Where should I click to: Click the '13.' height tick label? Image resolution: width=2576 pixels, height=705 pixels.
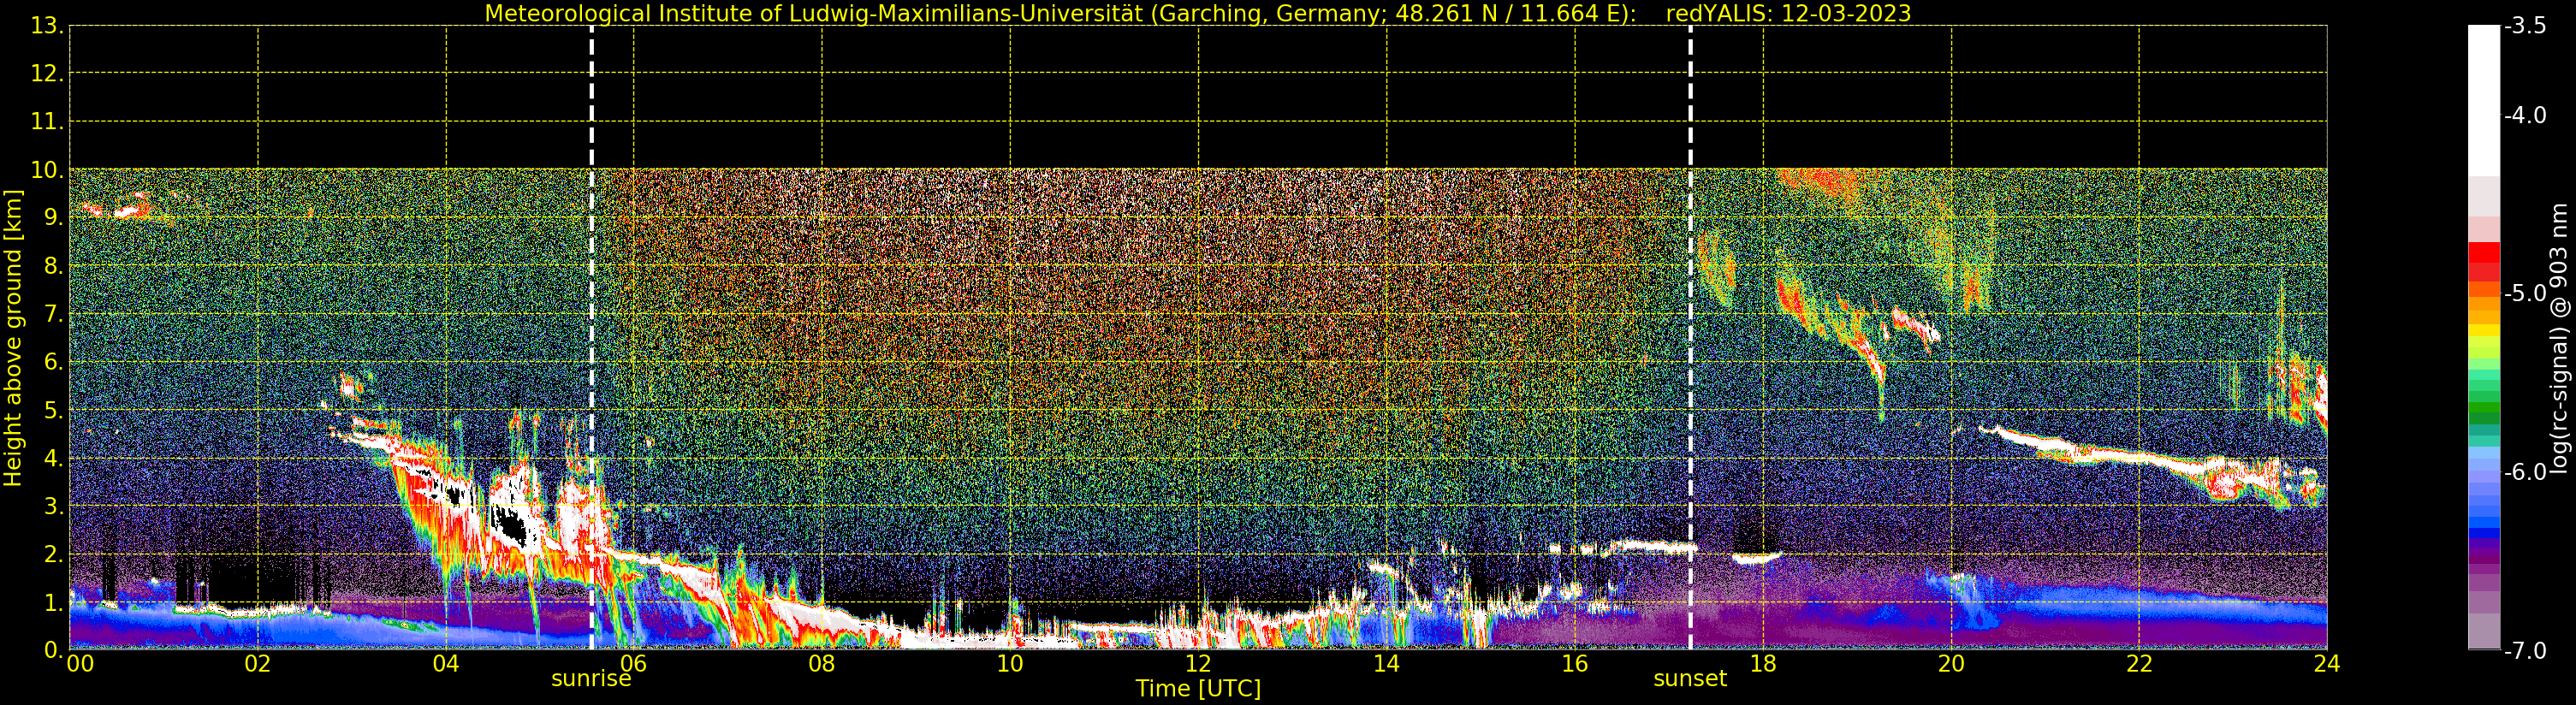[x=47, y=26]
